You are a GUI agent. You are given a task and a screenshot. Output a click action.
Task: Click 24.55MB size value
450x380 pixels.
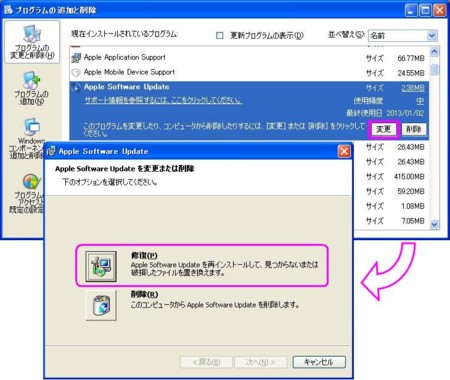411,73
